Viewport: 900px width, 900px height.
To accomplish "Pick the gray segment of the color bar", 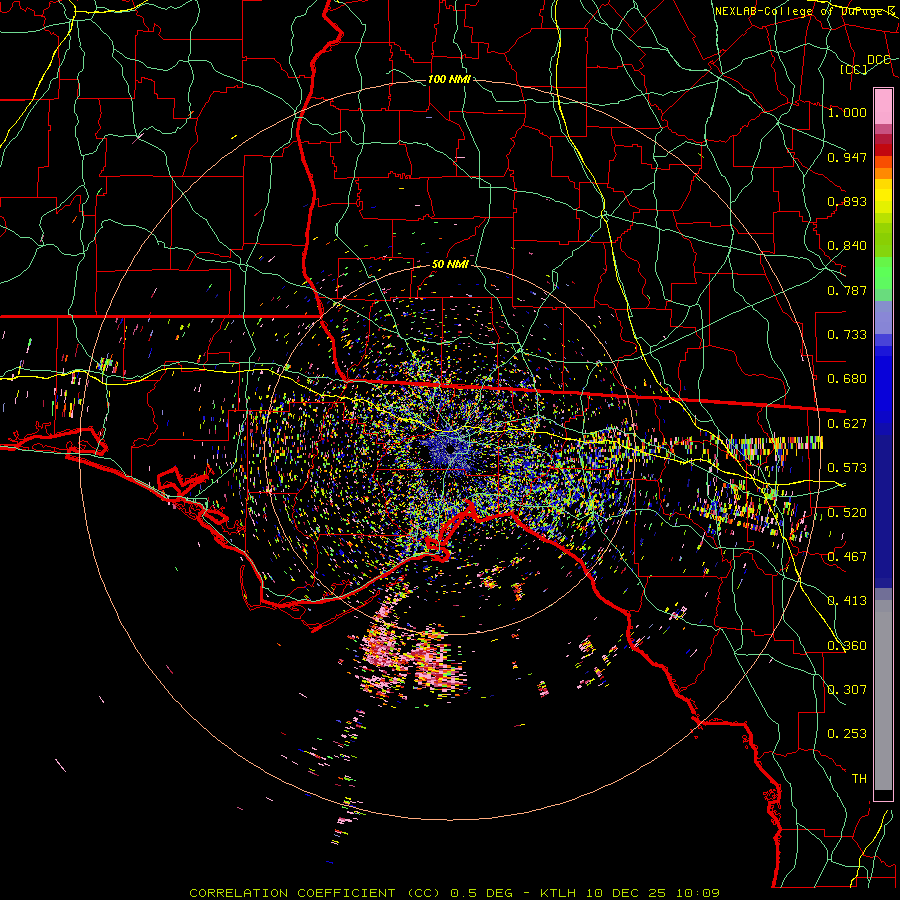I will point(883,695).
